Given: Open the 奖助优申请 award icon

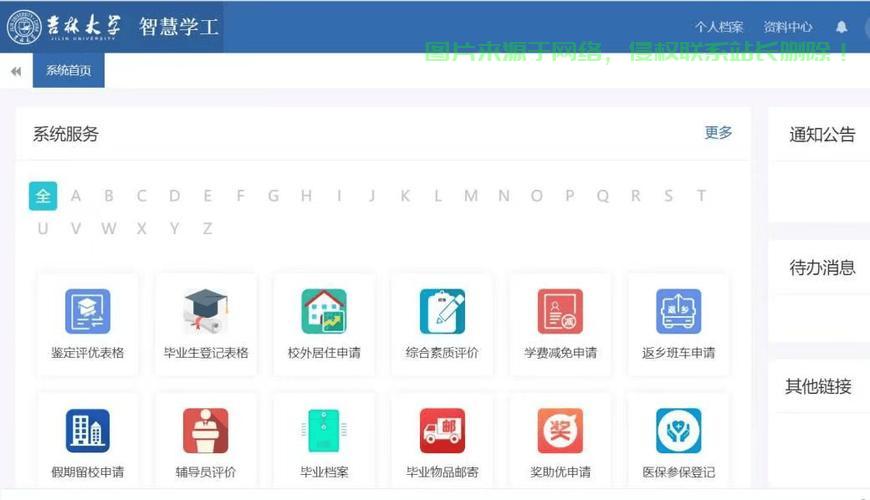Looking at the screenshot, I should 560,431.
